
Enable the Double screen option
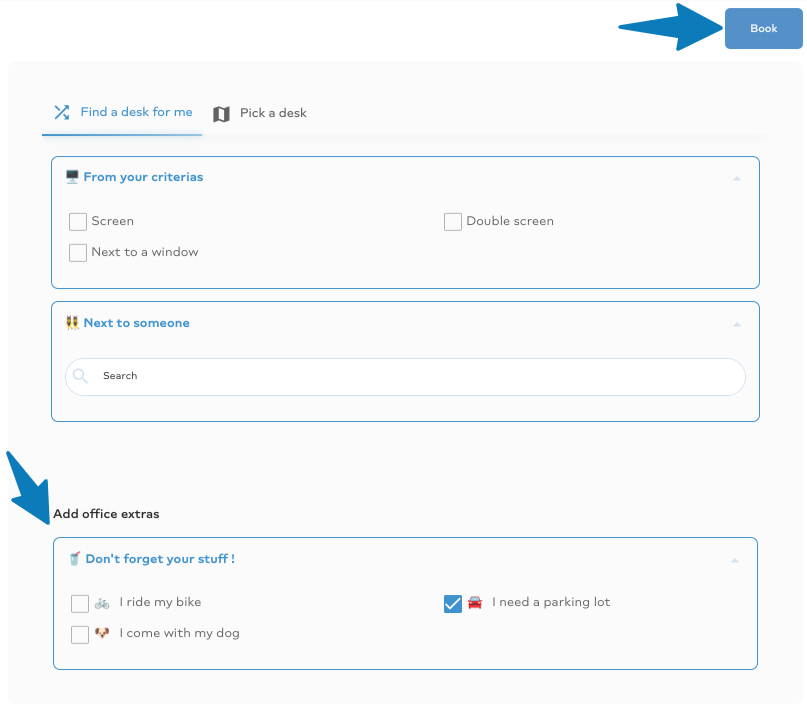(453, 222)
